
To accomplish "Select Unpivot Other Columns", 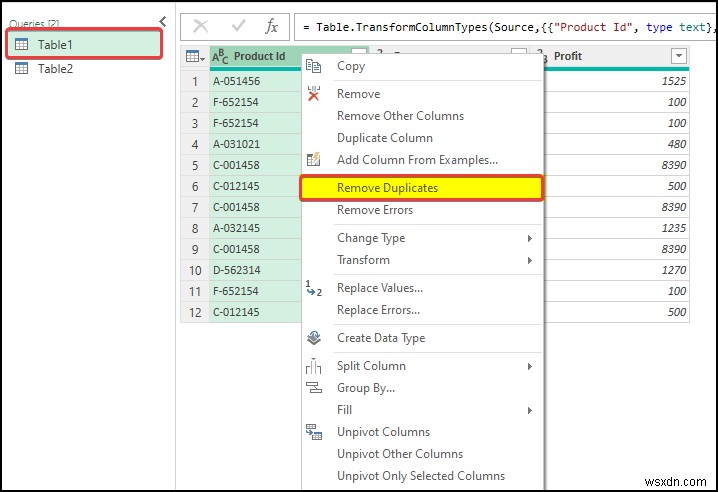I will 400,454.
